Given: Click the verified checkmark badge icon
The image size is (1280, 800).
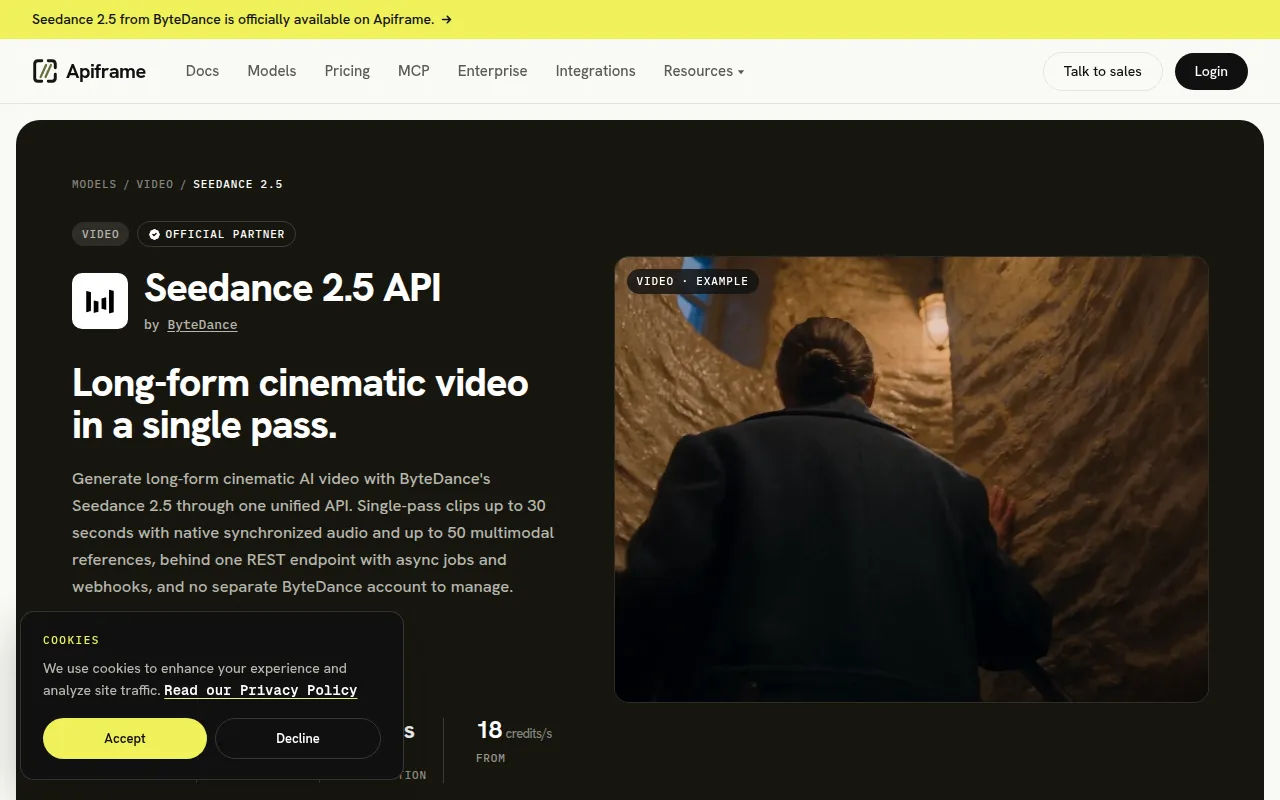Looking at the screenshot, I should (x=154, y=234).
